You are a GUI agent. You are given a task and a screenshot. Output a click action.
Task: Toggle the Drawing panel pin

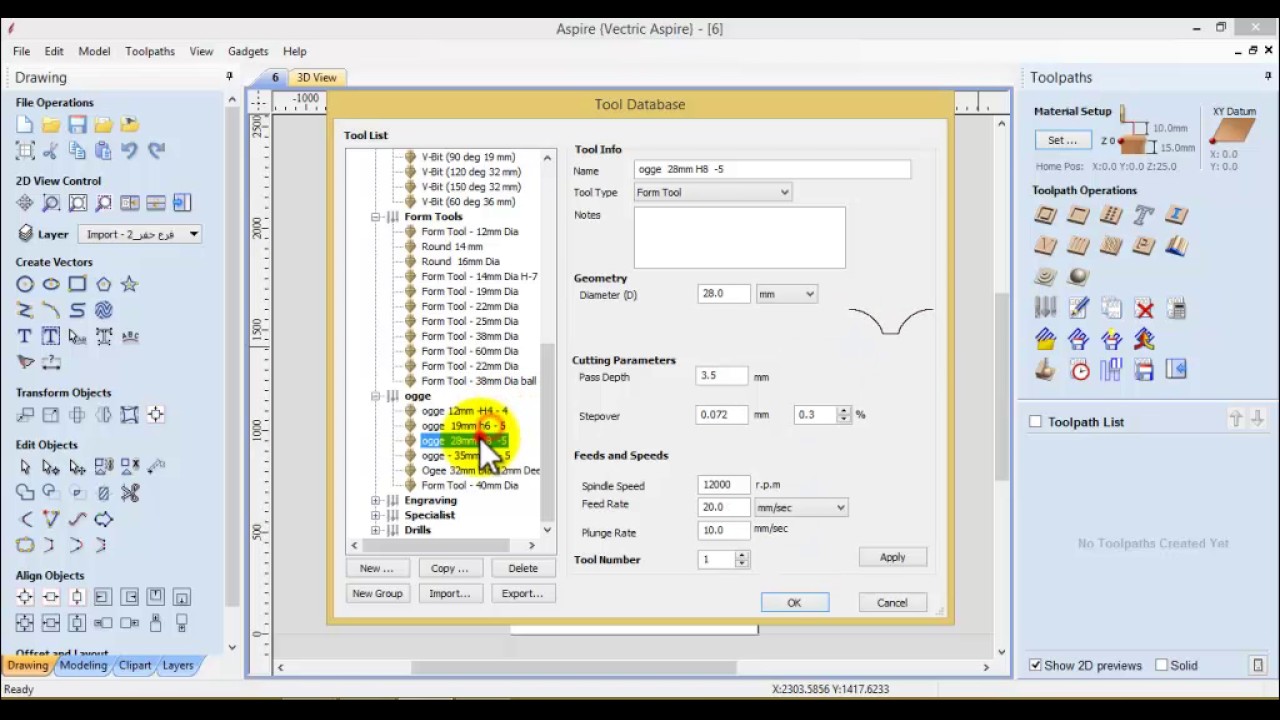coord(229,76)
